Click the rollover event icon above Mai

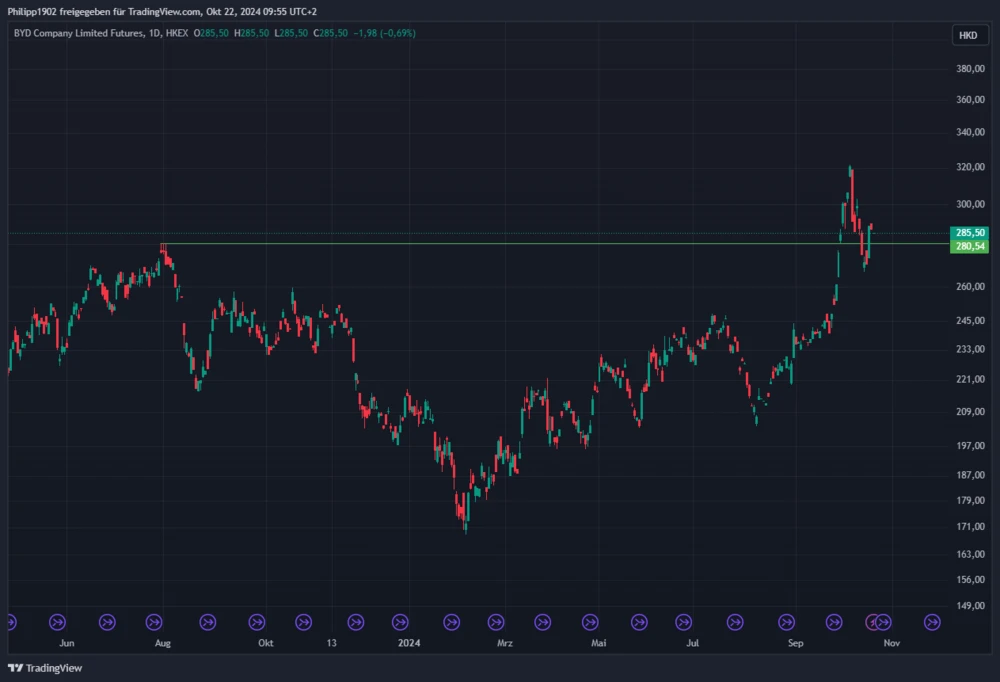[x=591, y=622]
